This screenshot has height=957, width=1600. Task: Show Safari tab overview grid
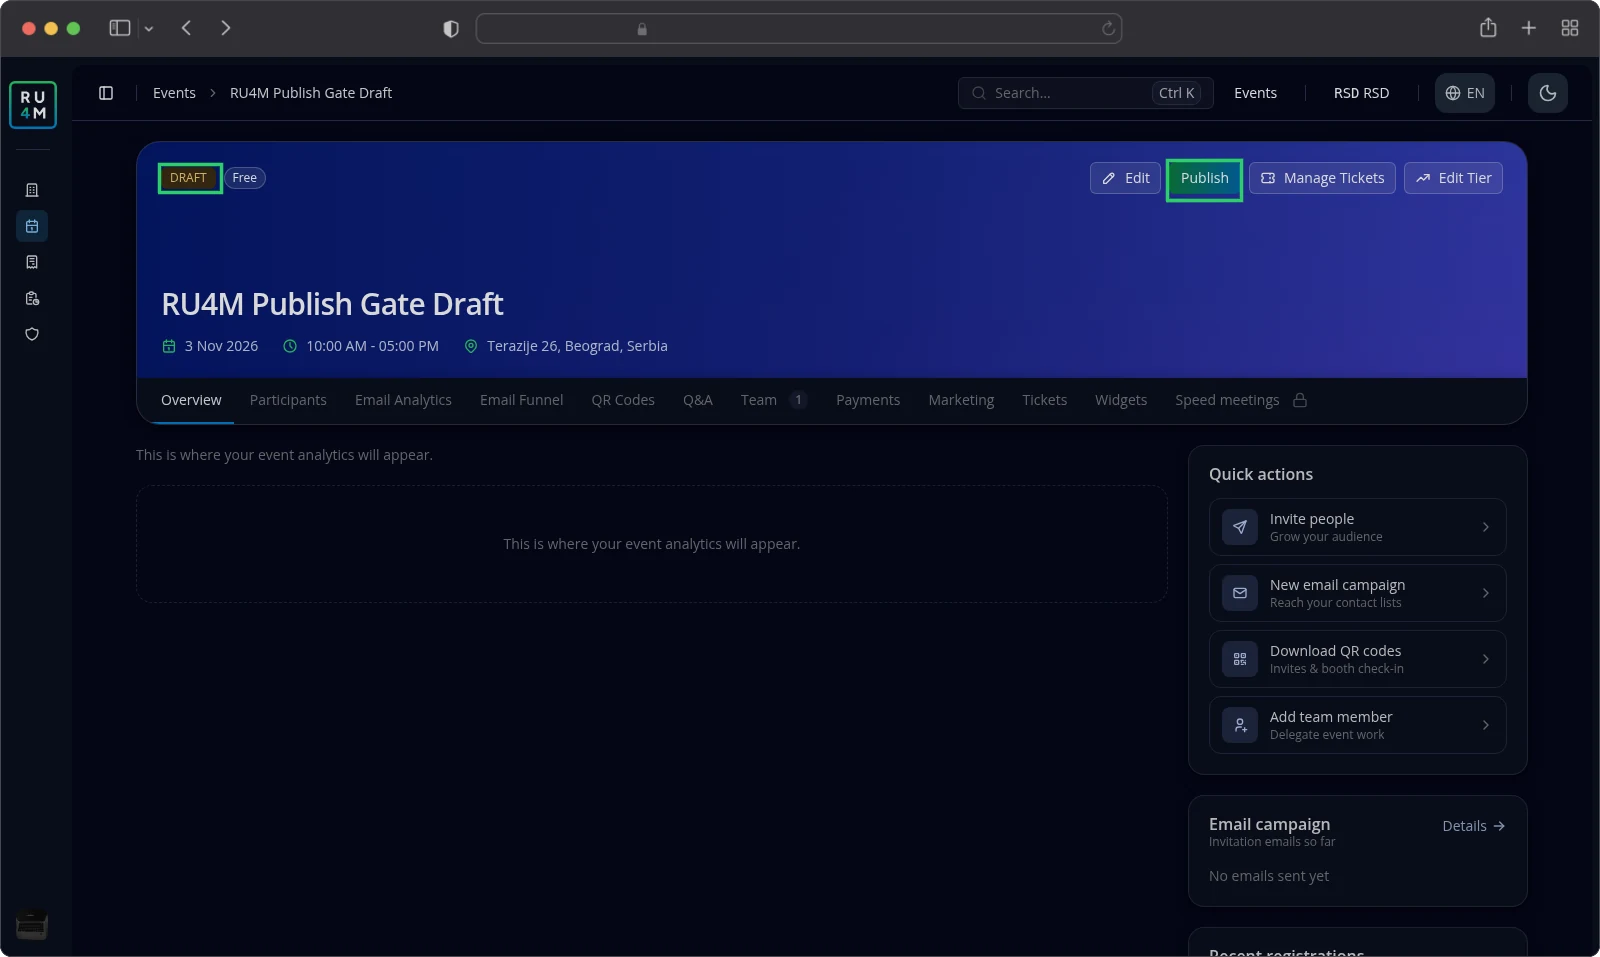click(x=1570, y=28)
